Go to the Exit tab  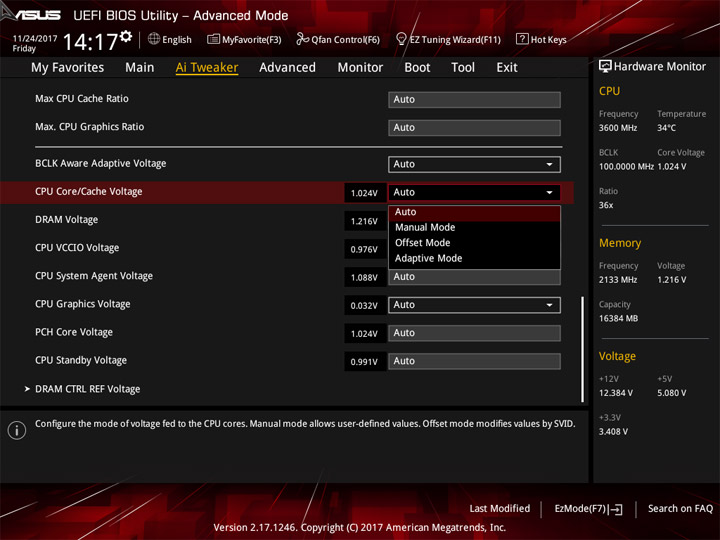[506, 68]
